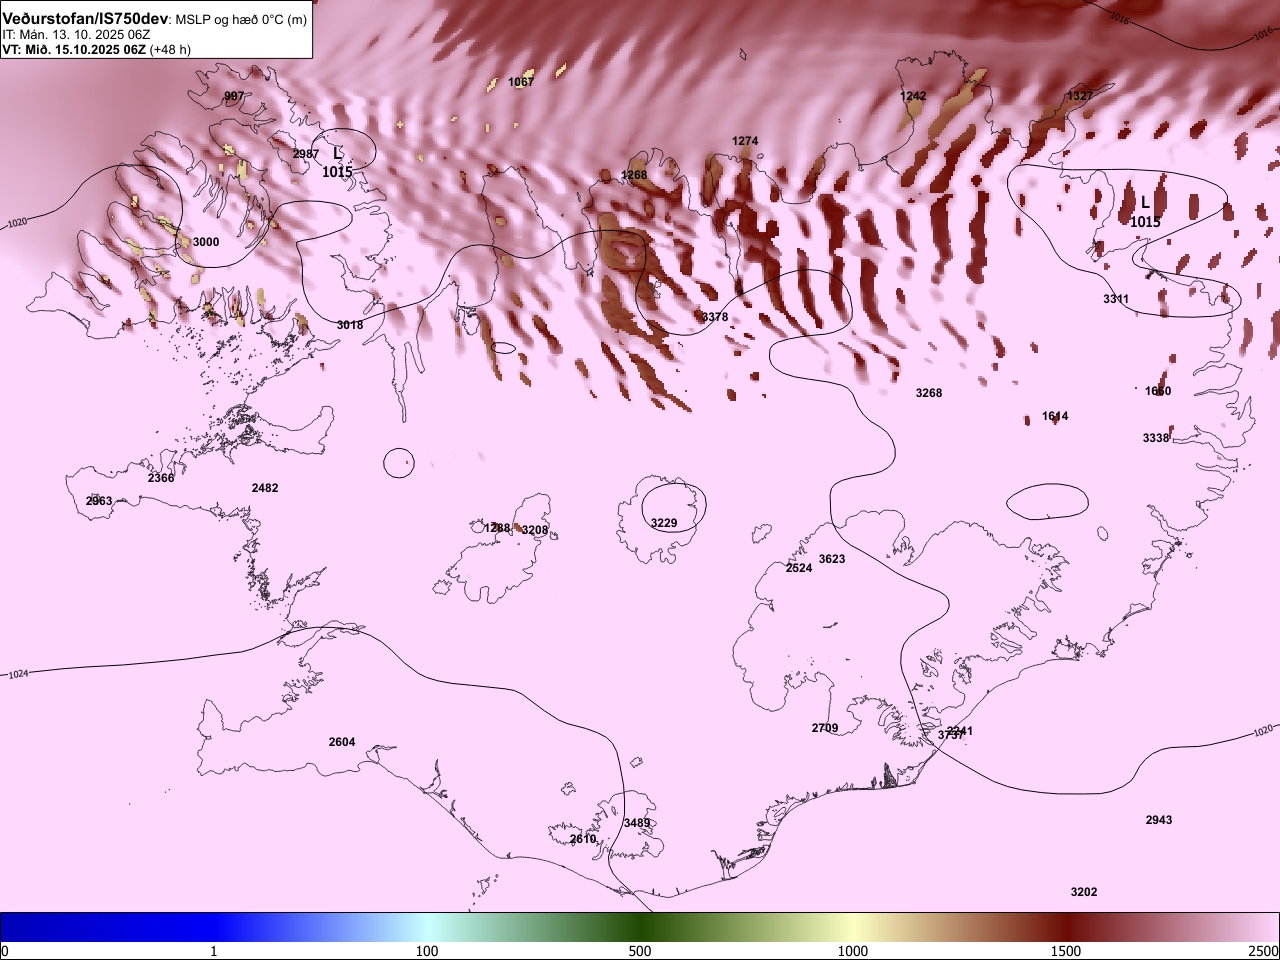1280x960 pixels.
Task: Click the '1020' isobar label near 3000
Action: 17,223
